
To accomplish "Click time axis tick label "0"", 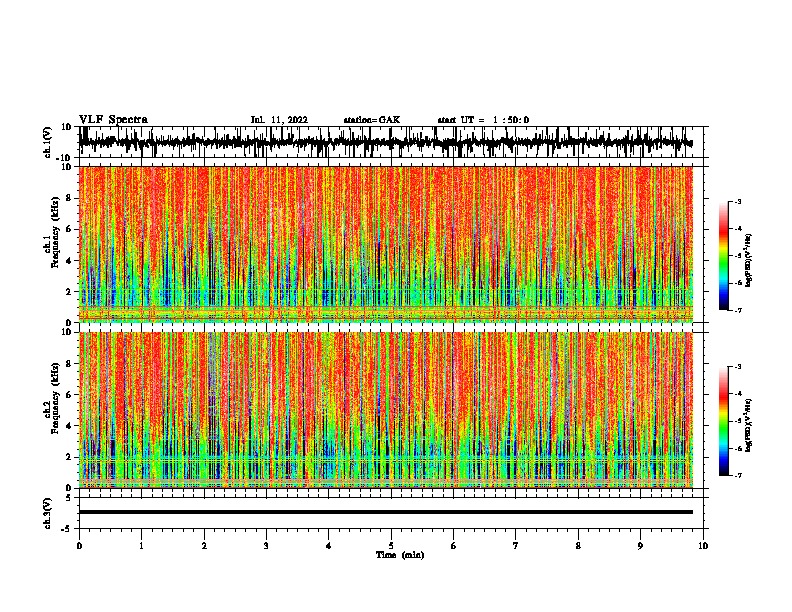I will [x=79, y=546].
